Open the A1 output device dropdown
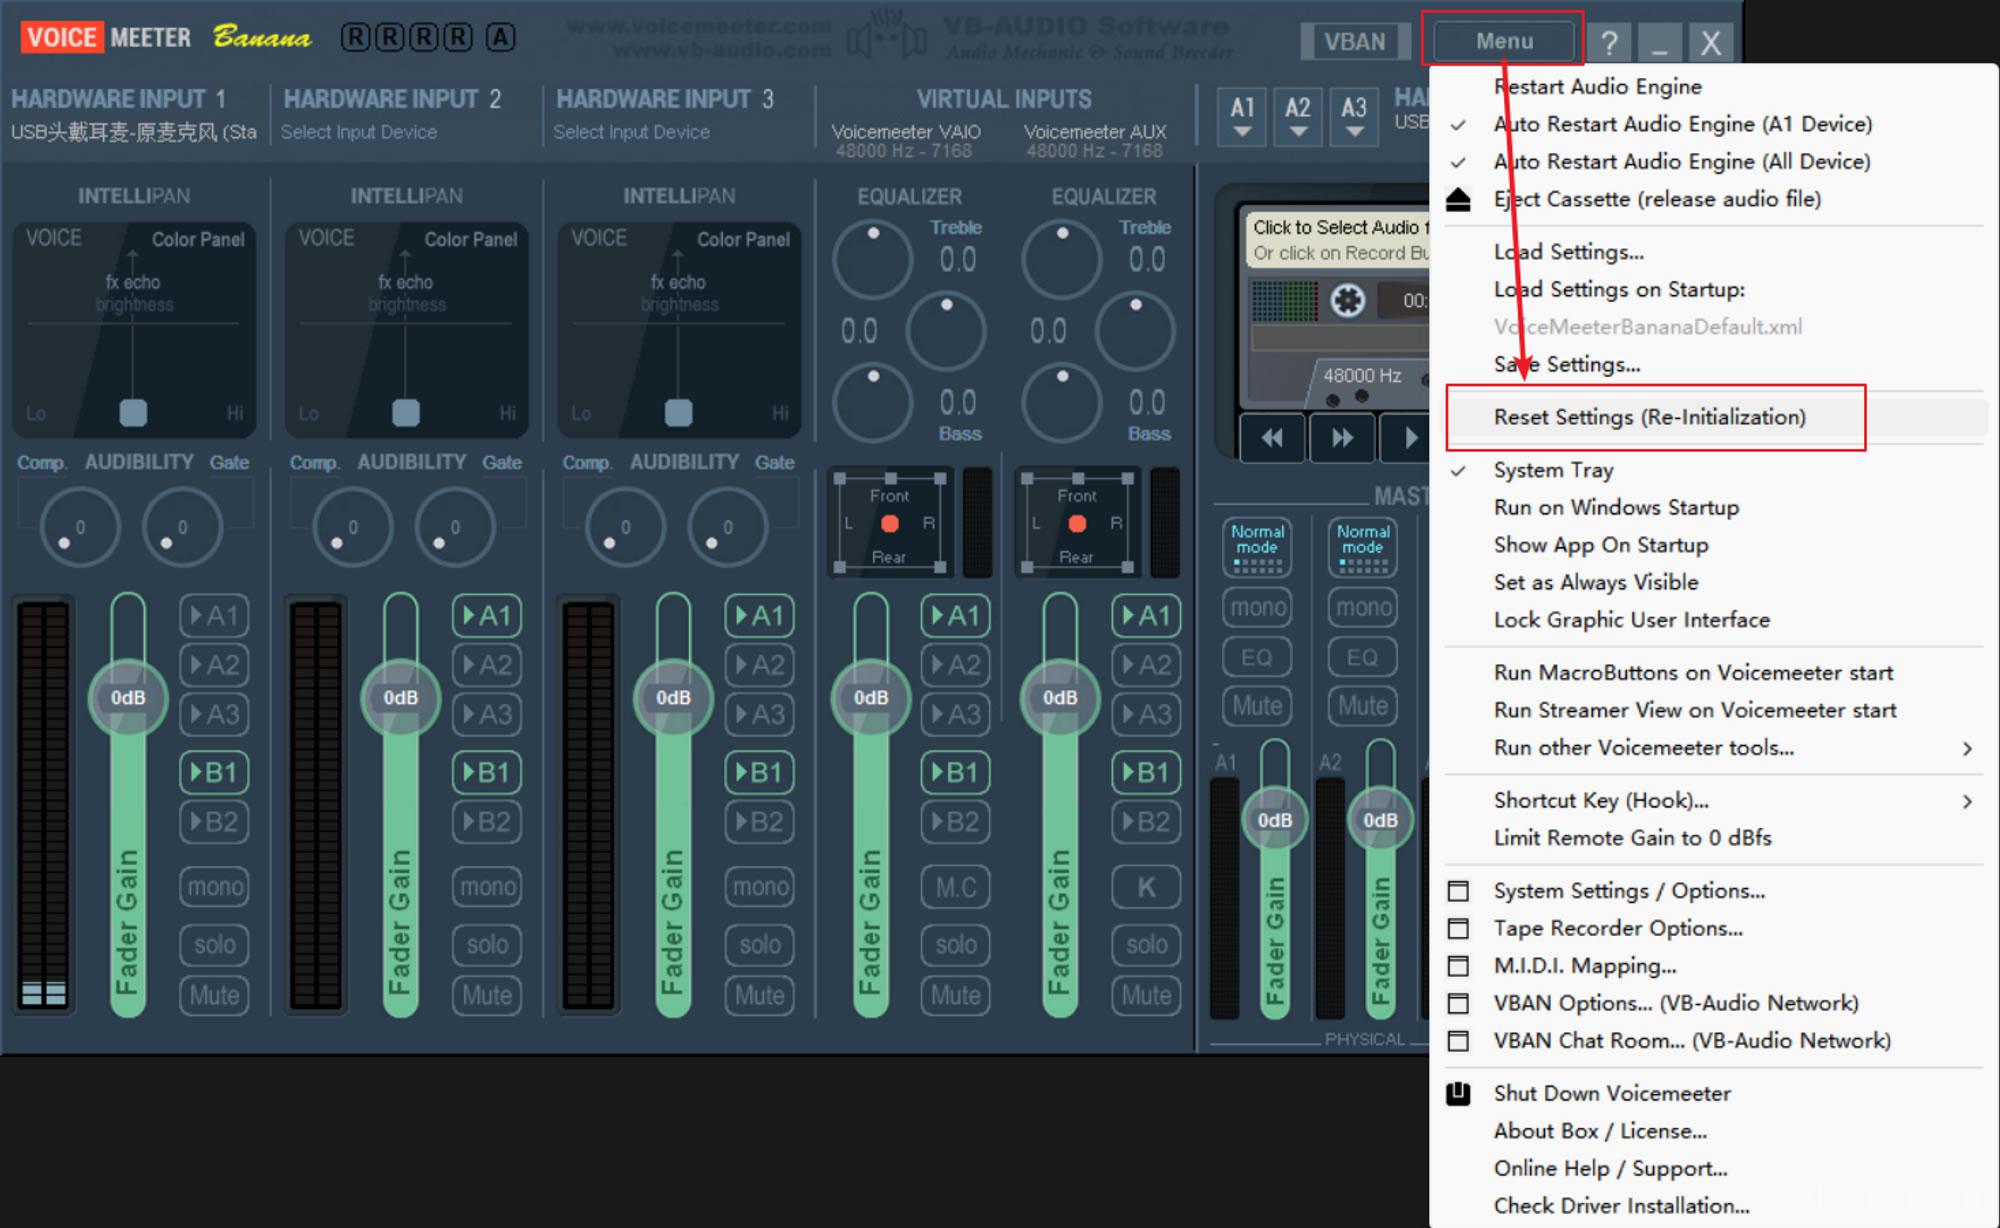Viewport: 2000px width, 1228px height. click(x=1241, y=116)
